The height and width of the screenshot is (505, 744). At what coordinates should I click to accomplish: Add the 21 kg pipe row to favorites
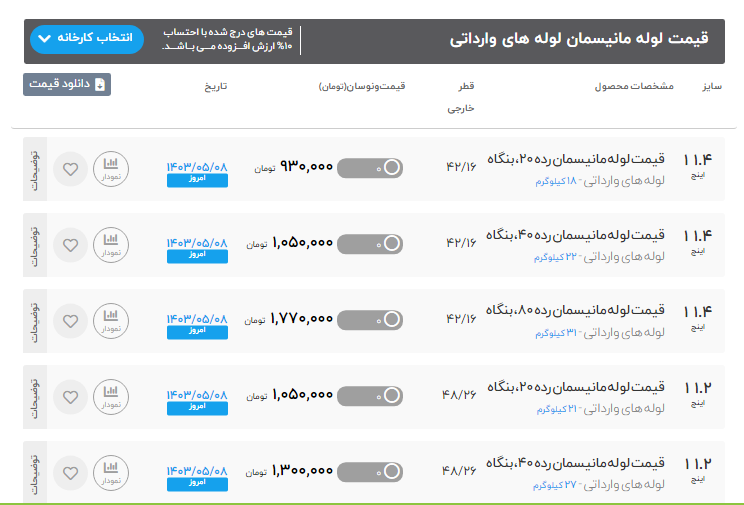(x=70, y=396)
